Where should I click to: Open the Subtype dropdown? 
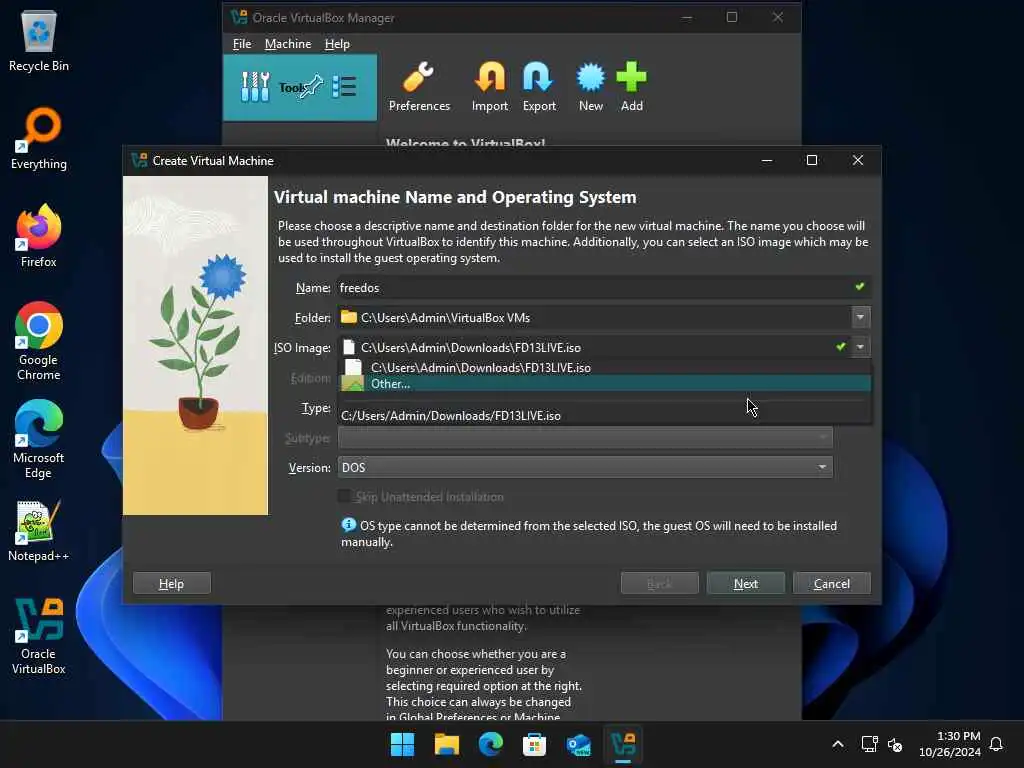(x=585, y=438)
